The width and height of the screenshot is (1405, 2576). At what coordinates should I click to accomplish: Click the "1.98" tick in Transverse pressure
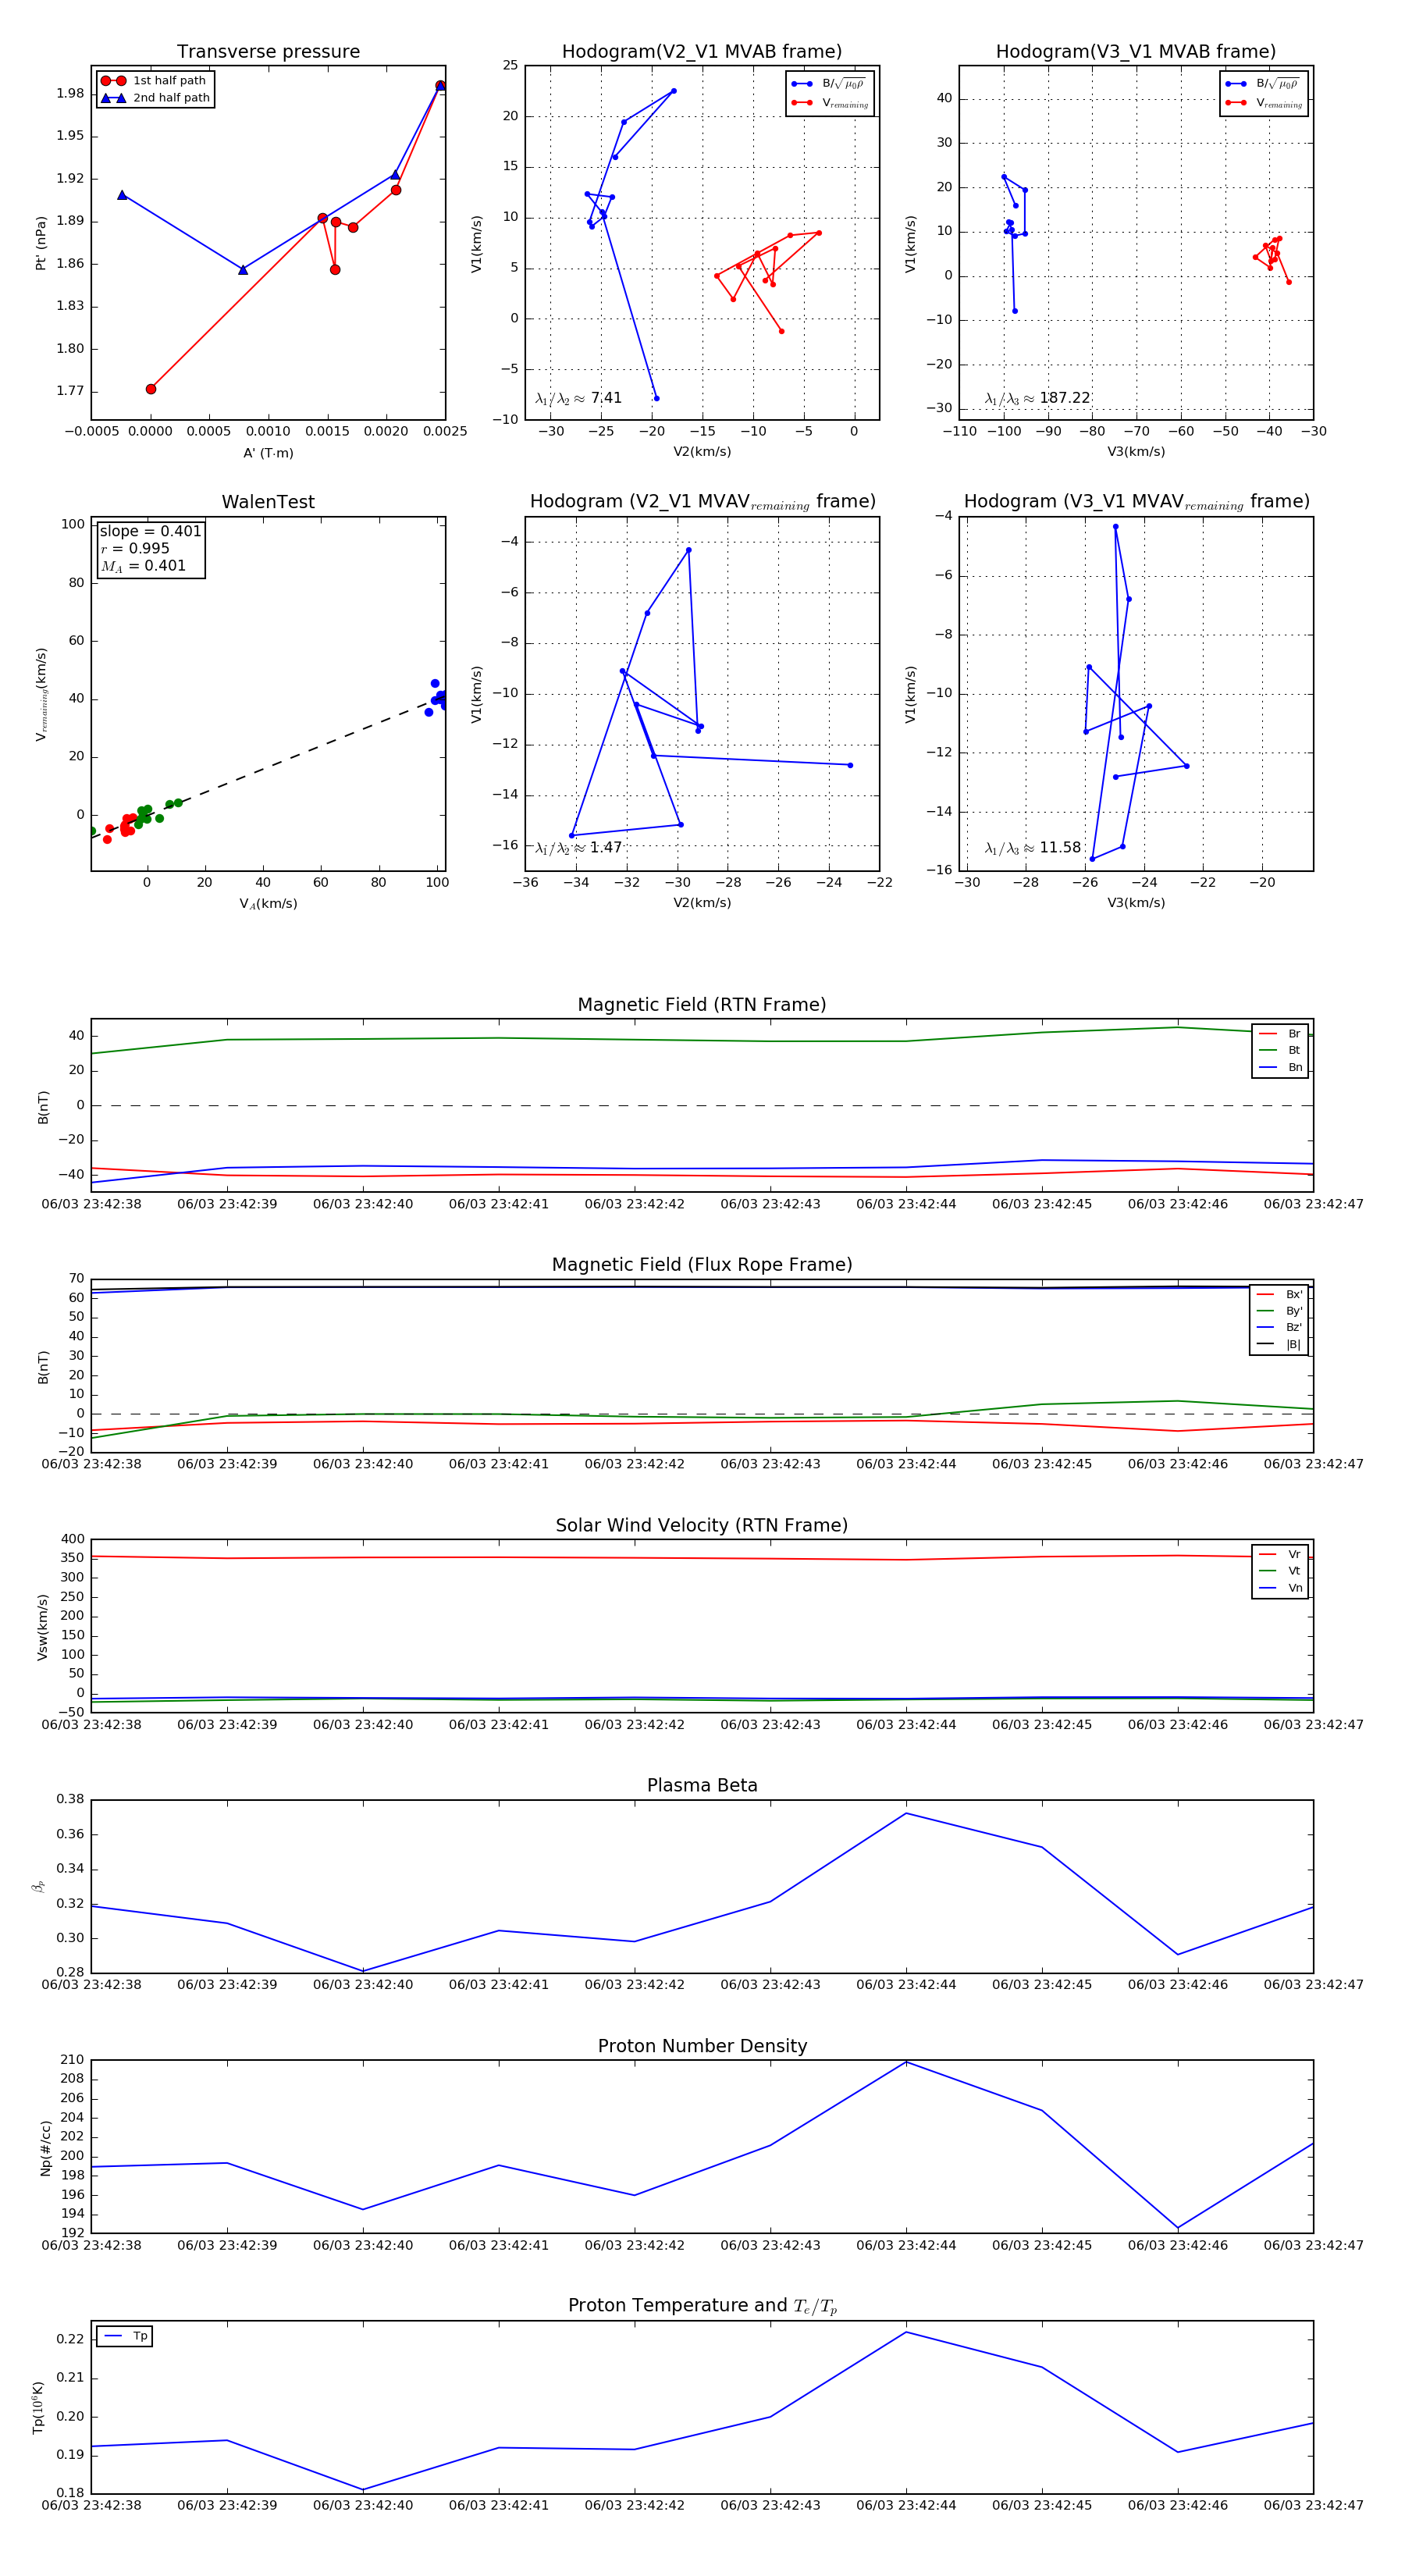point(70,93)
